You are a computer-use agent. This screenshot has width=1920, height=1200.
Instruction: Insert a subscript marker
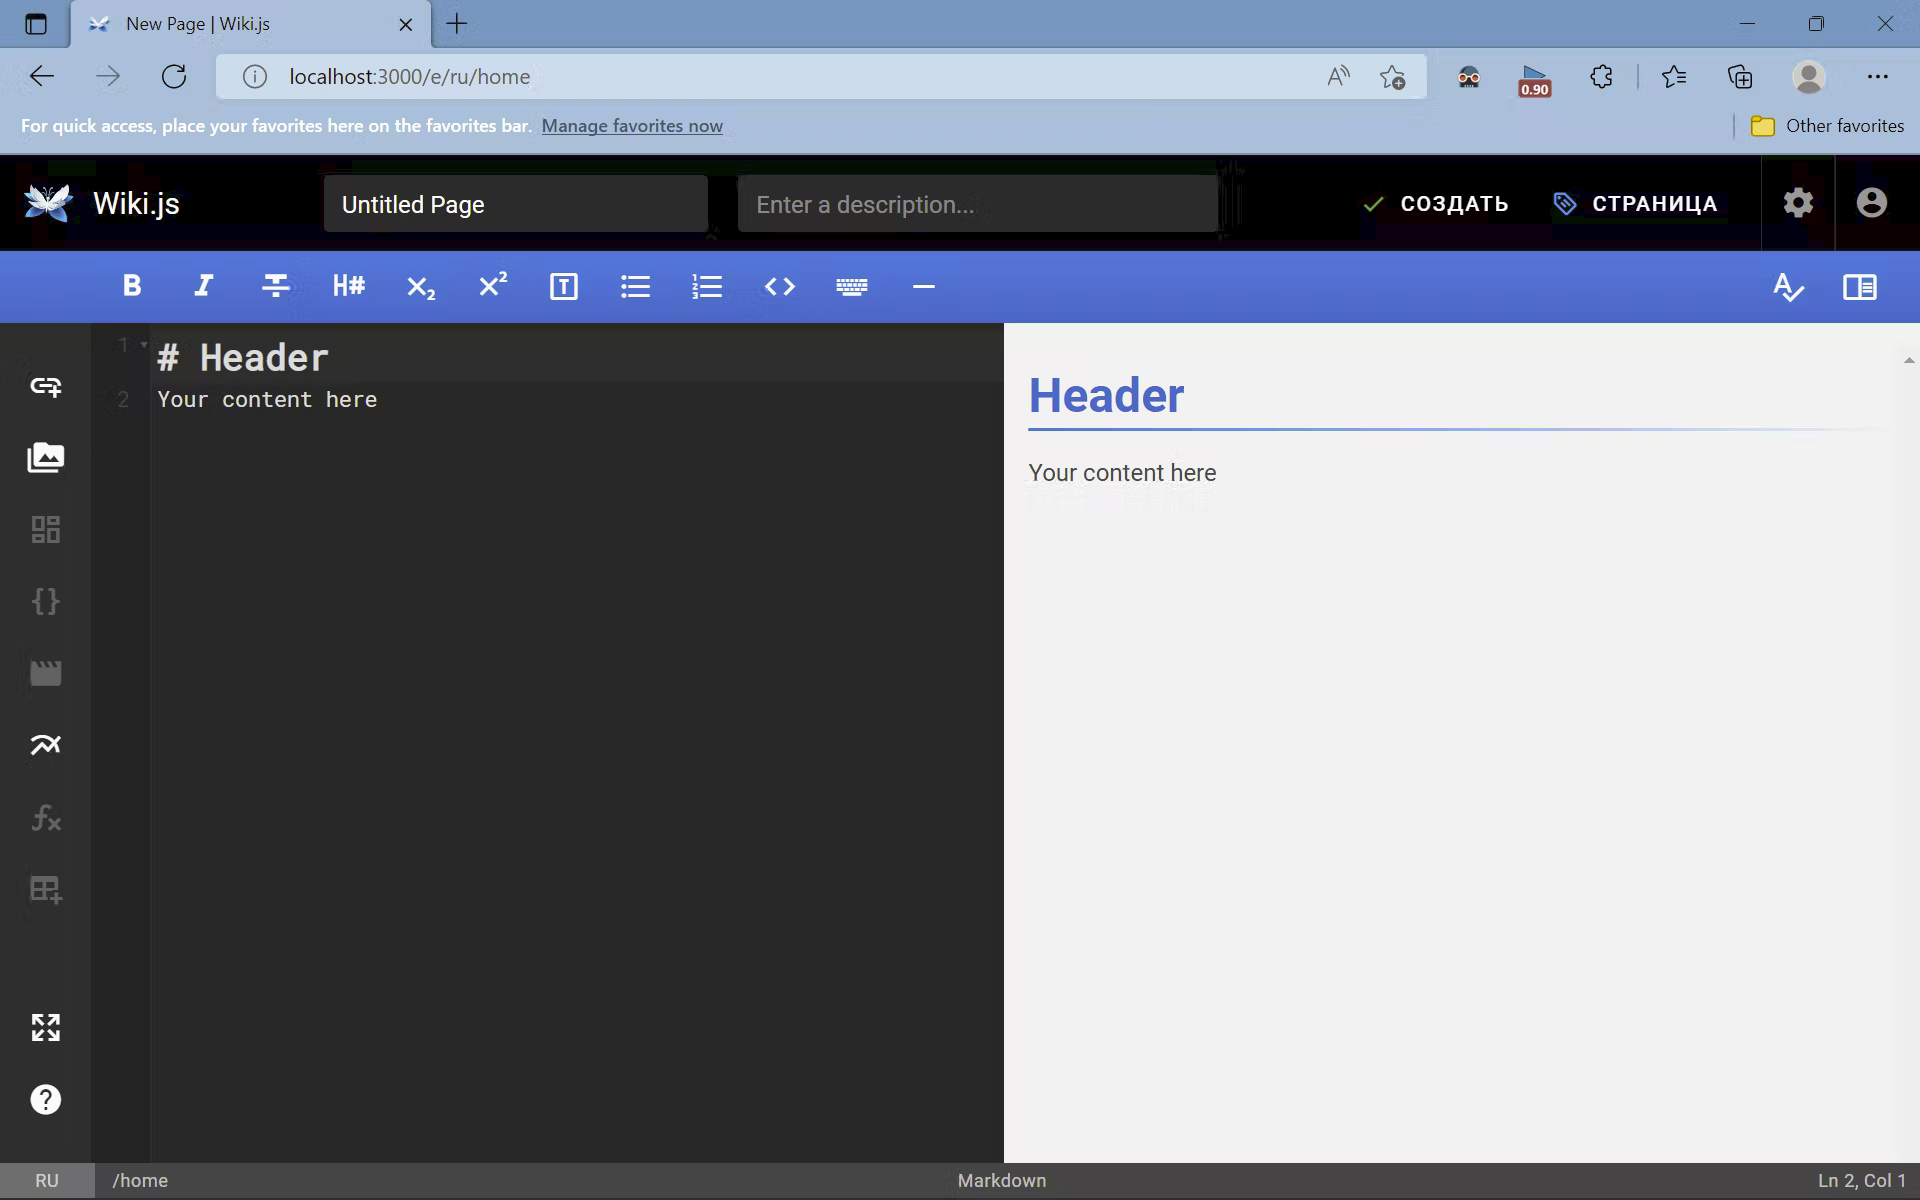click(420, 287)
